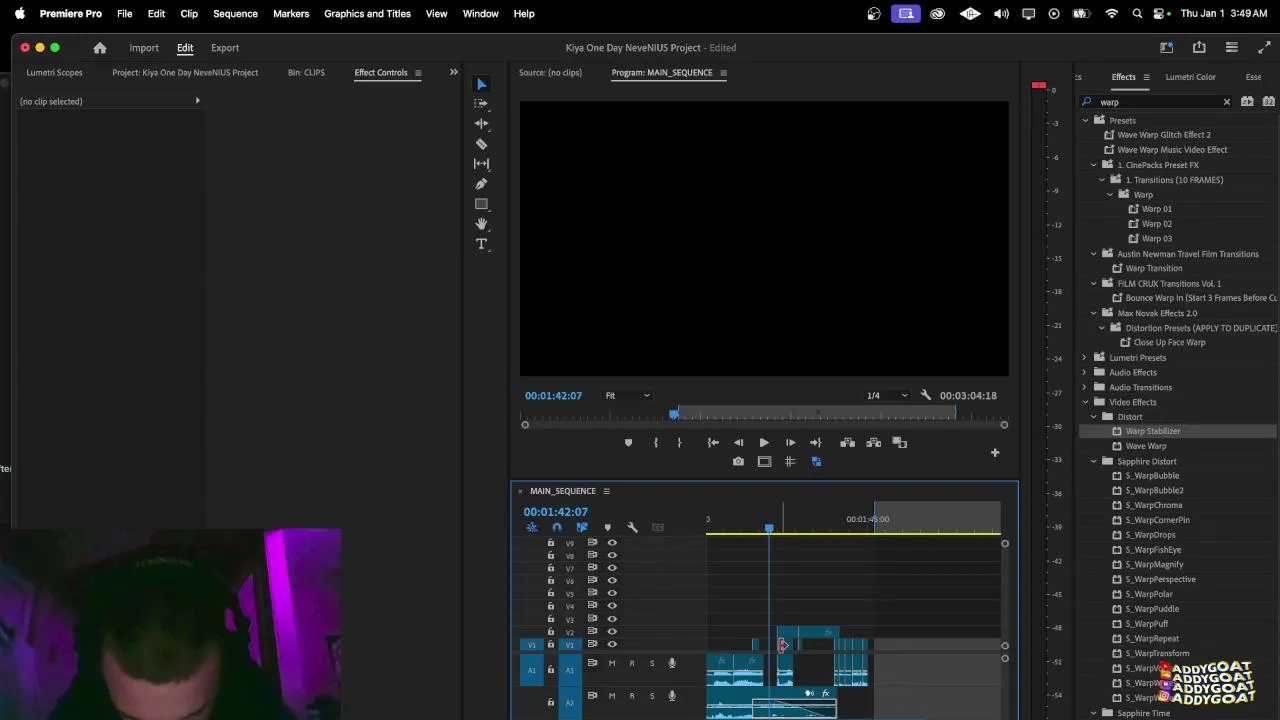Click Go to Out point
The image size is (1280, 720).
(x=815, y=443)
